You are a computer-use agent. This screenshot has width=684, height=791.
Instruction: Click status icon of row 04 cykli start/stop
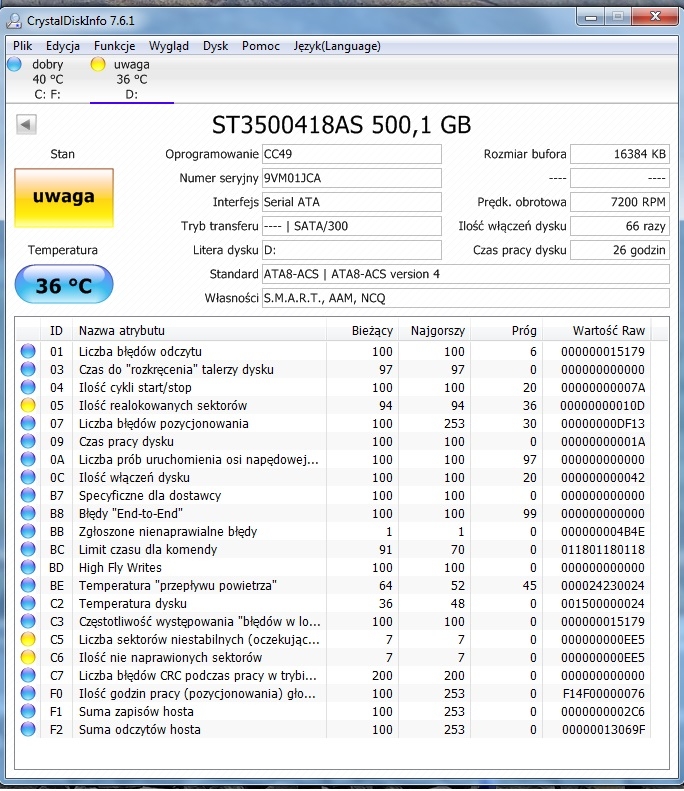(x=28, y=387)
